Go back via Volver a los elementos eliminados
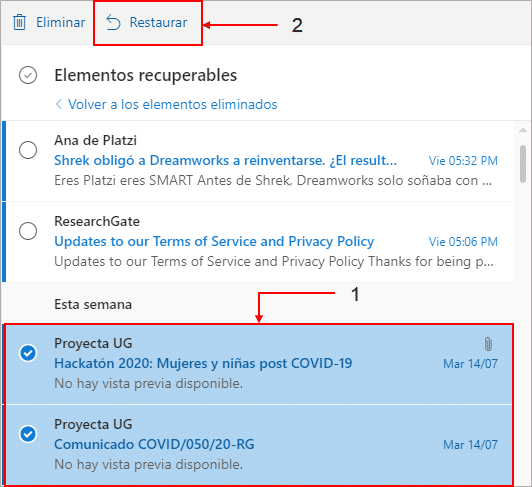 pyautogui.click(x=173, y=104)
